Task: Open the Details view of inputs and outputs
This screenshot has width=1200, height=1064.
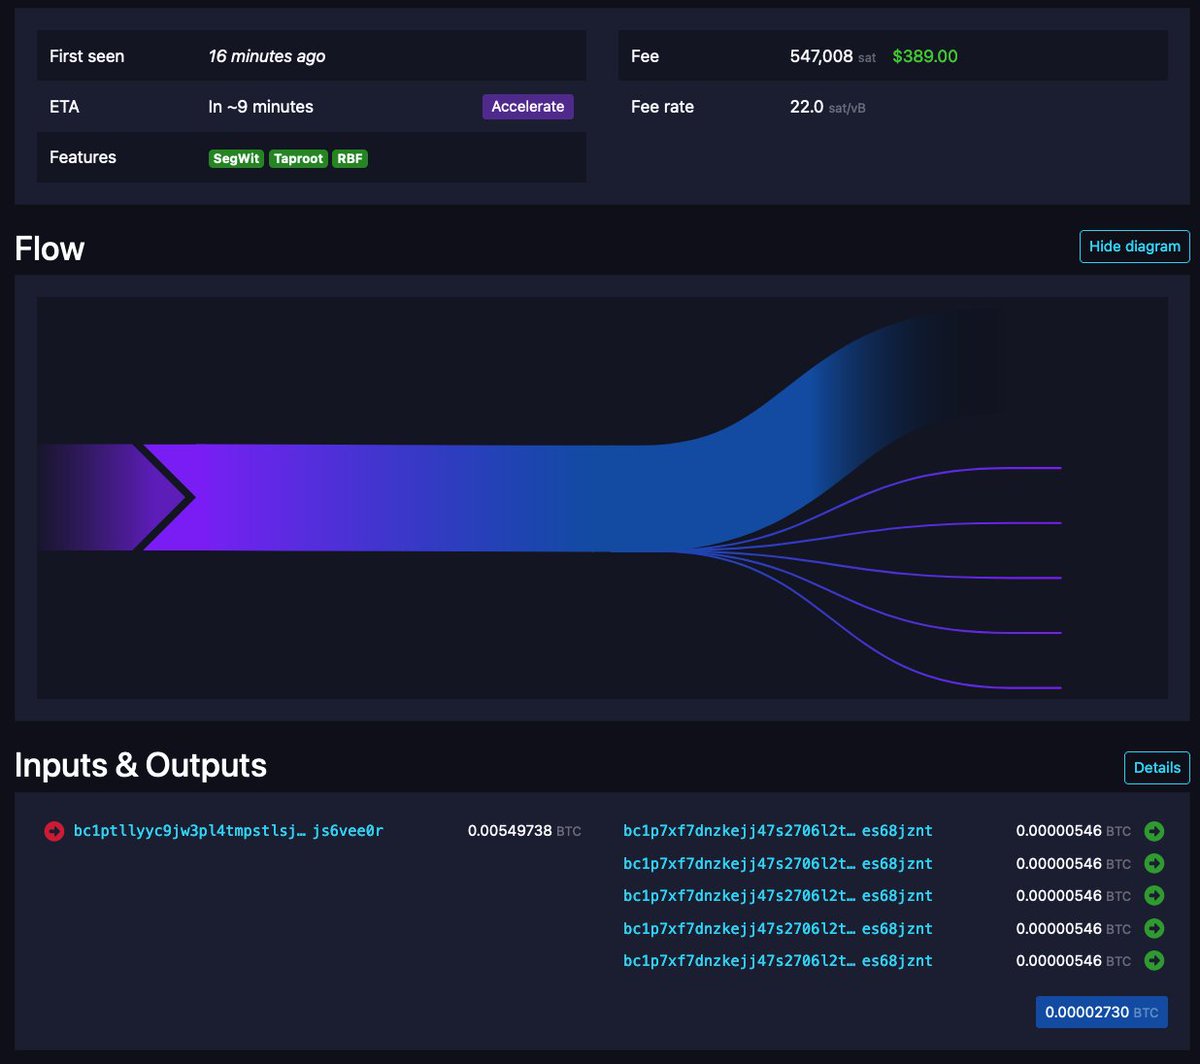Action: pyautogui.click(x=1157, y=768)
